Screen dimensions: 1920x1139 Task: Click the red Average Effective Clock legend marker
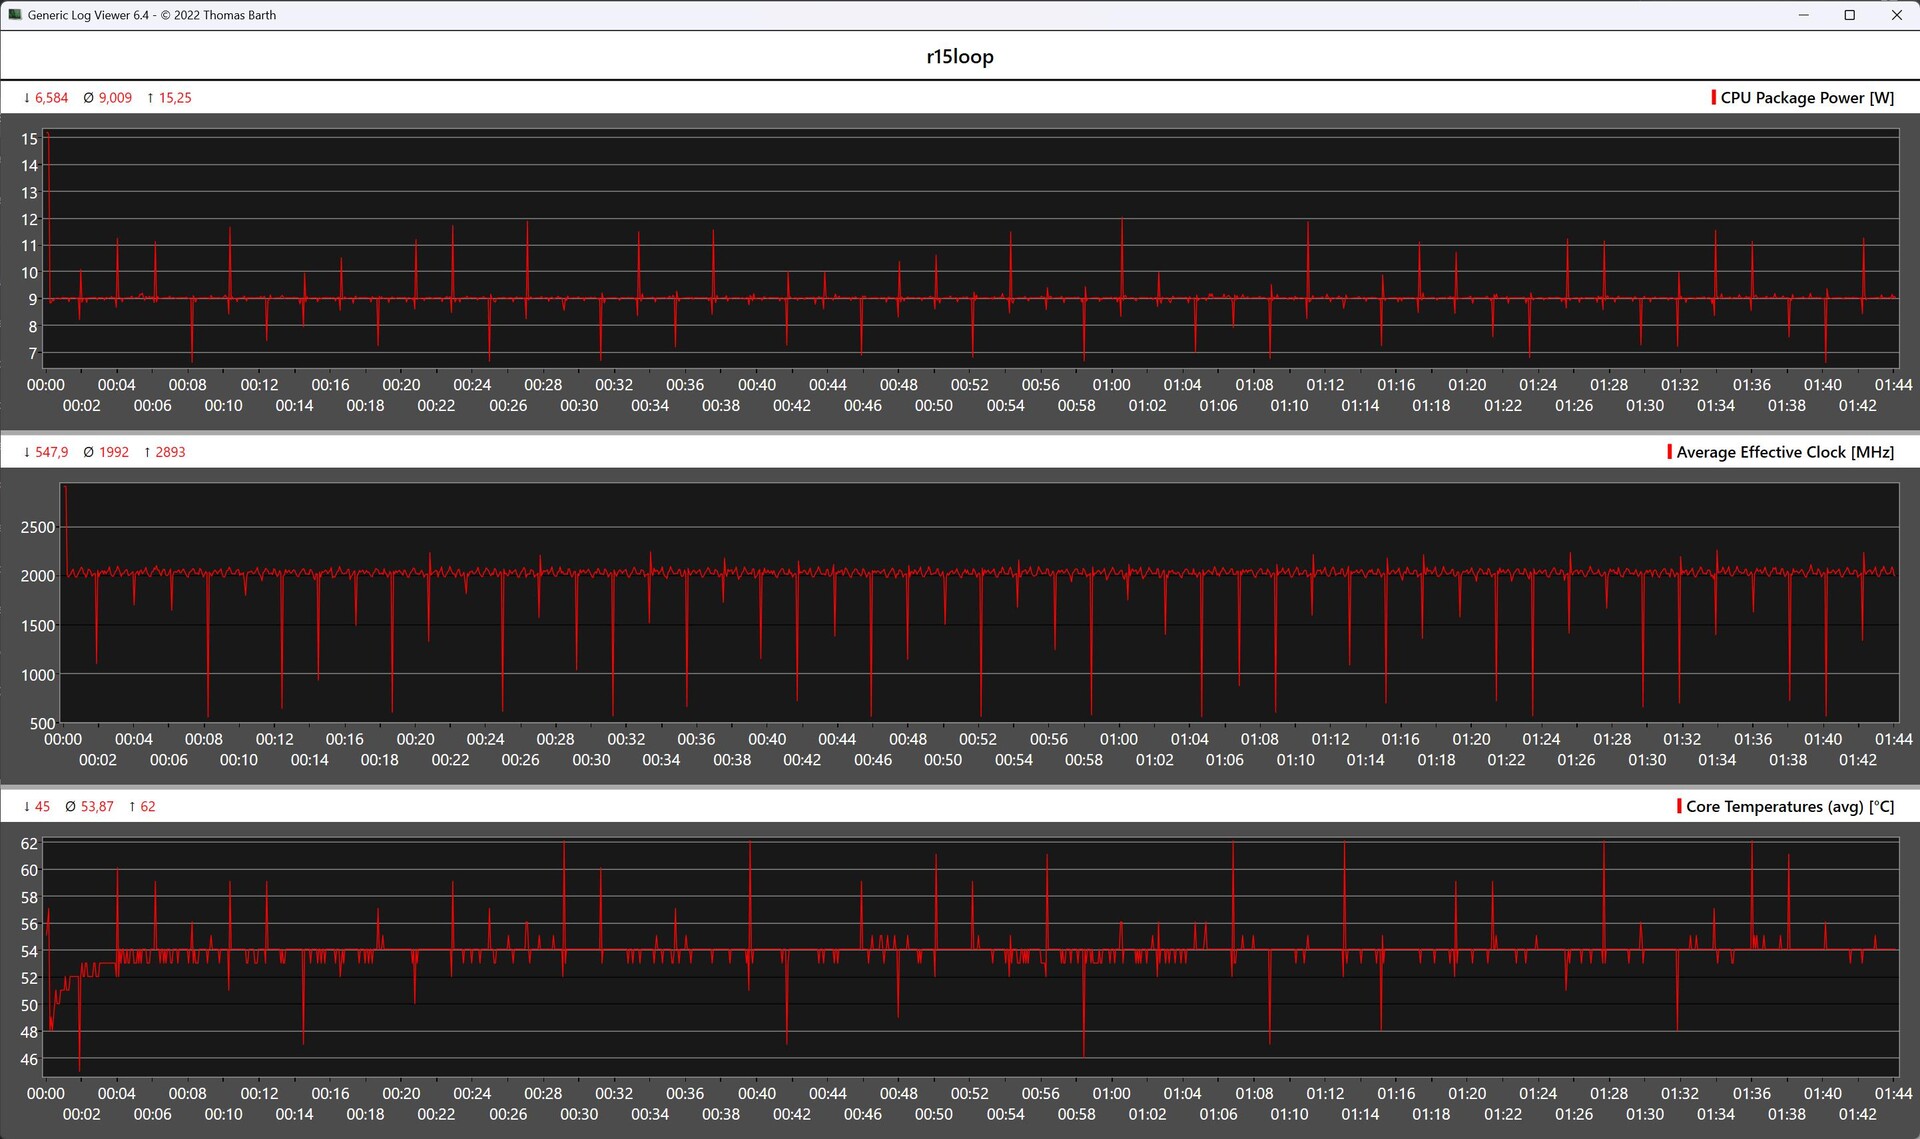pos(1670,452)
